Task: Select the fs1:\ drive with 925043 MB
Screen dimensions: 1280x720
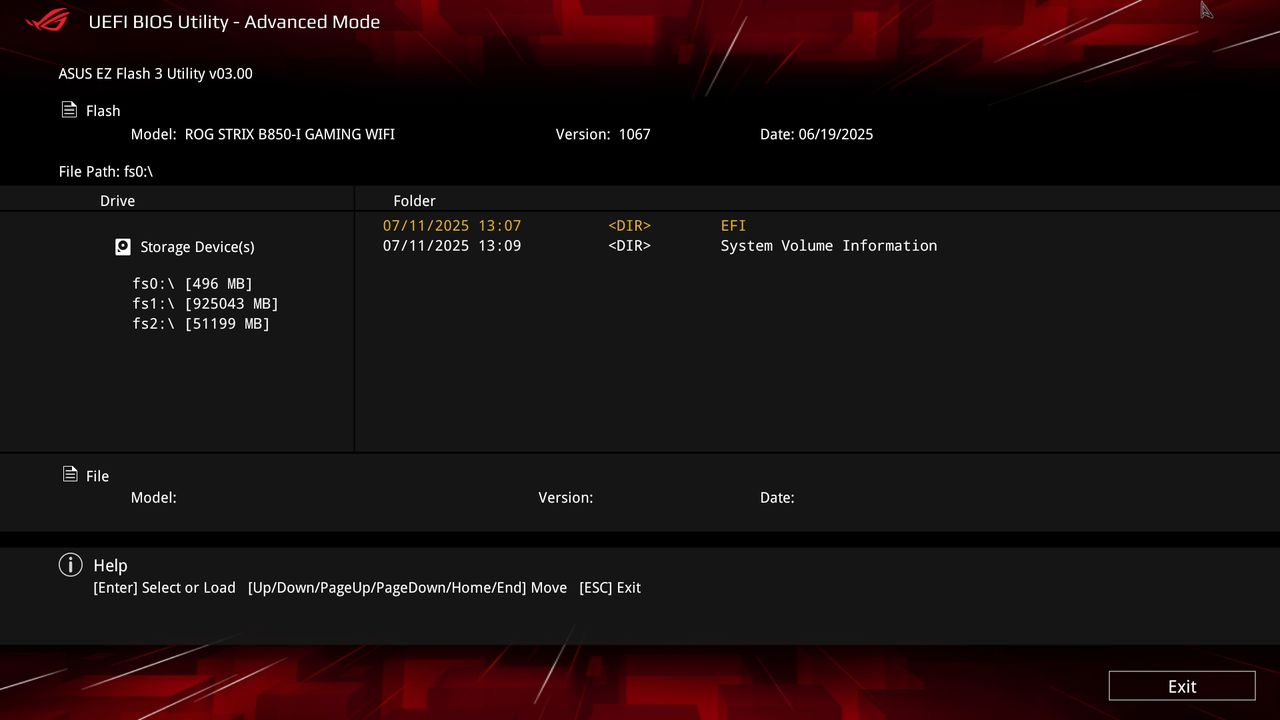Action: [204, 303]
